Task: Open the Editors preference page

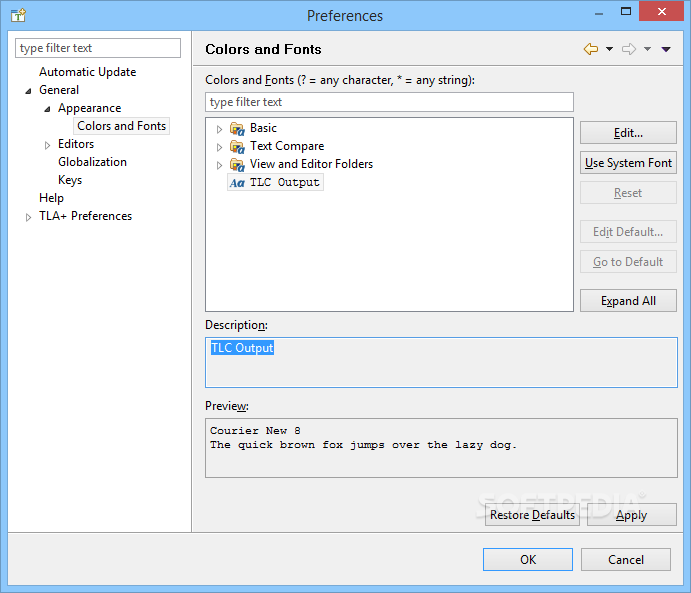Action: point(76,144)
